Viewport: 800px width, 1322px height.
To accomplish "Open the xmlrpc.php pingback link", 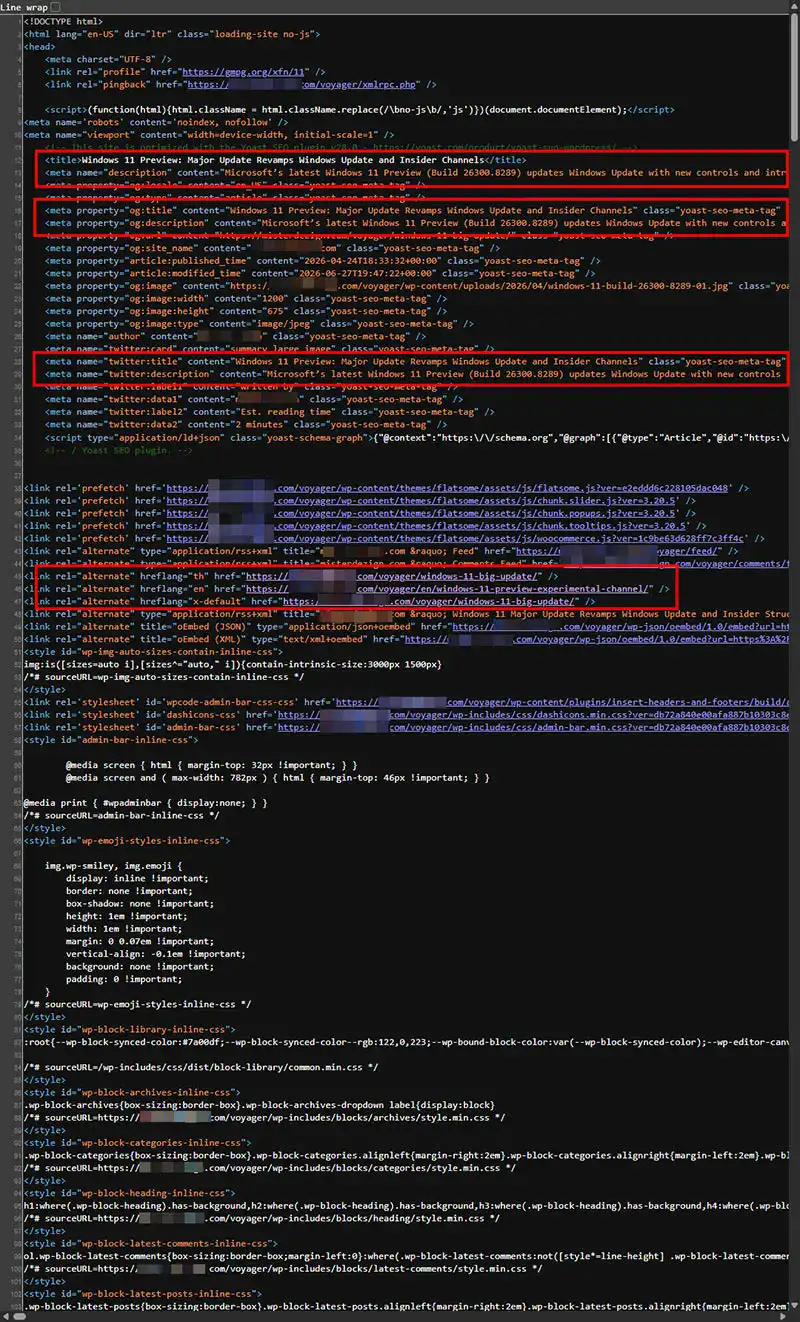I will 302,85.
